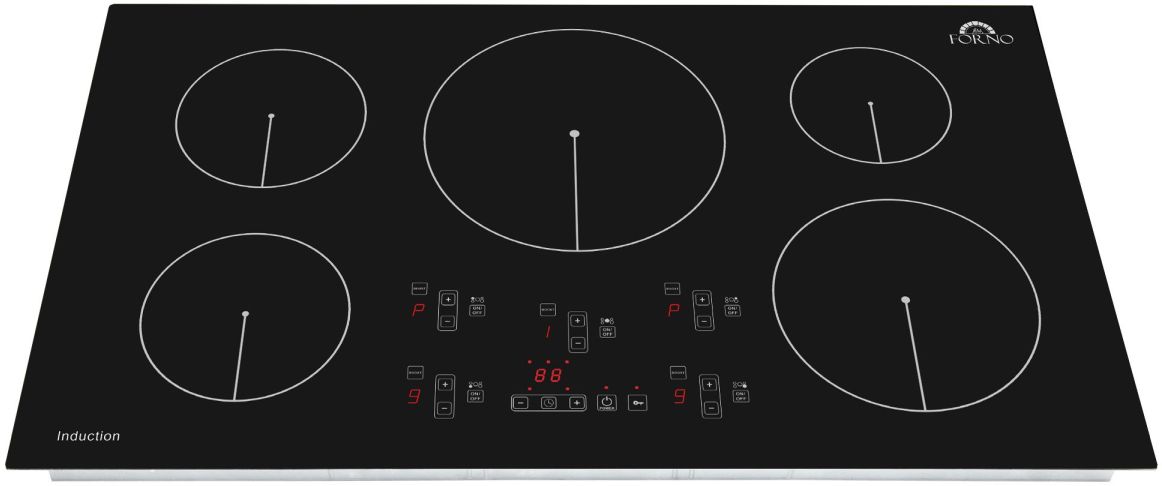Raise the front right burner power with plus
This screenshot has height=486, width=1162.
pyautogui.click(x=709, y=385)
